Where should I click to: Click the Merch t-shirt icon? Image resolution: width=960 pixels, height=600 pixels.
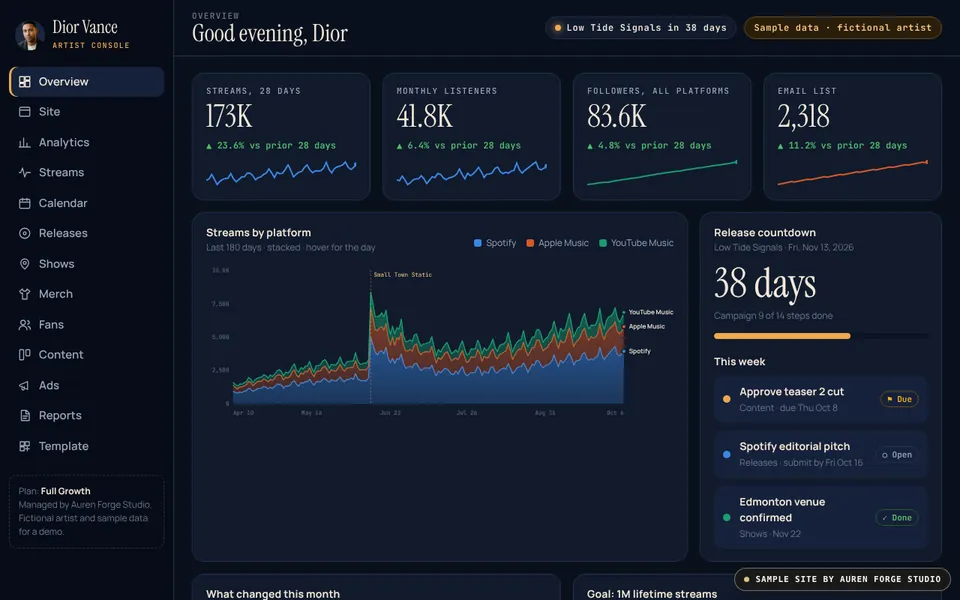coord(24,294)
